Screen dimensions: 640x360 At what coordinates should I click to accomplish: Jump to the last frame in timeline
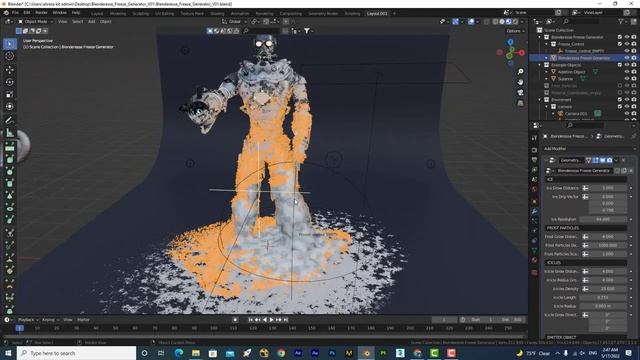[x=286, y=320]
